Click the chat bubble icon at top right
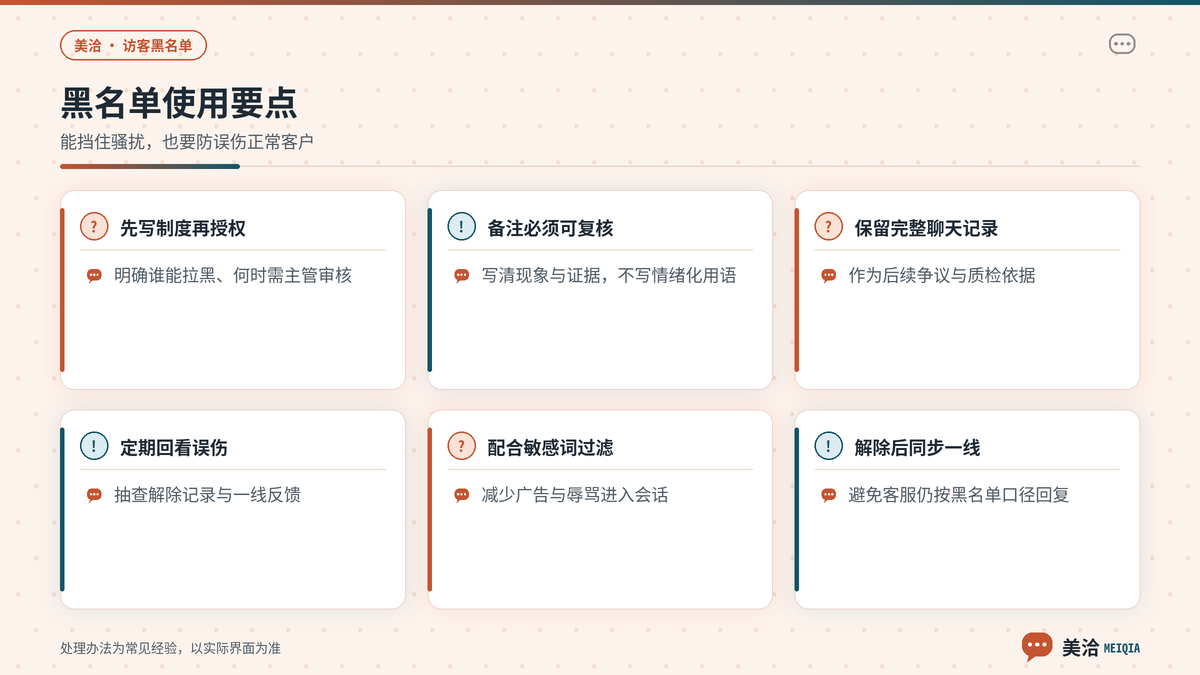 (x=1122, y=44)
